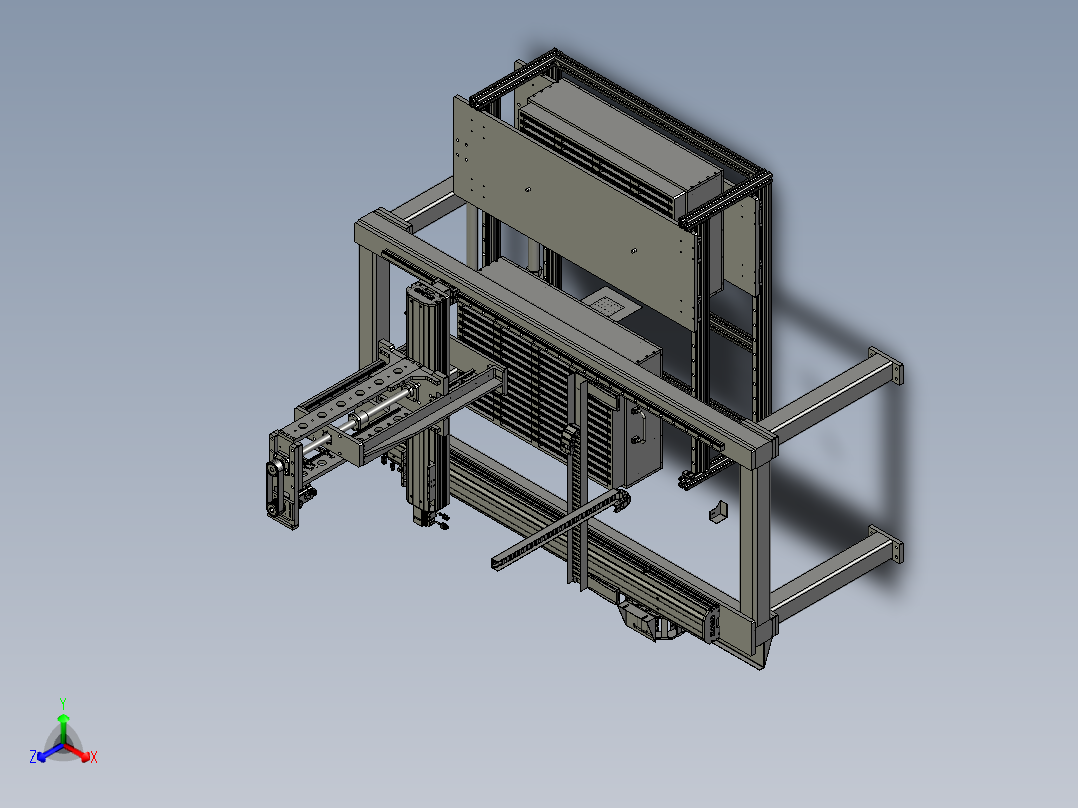Select the upper right wall mounting flange

(886, 366)
